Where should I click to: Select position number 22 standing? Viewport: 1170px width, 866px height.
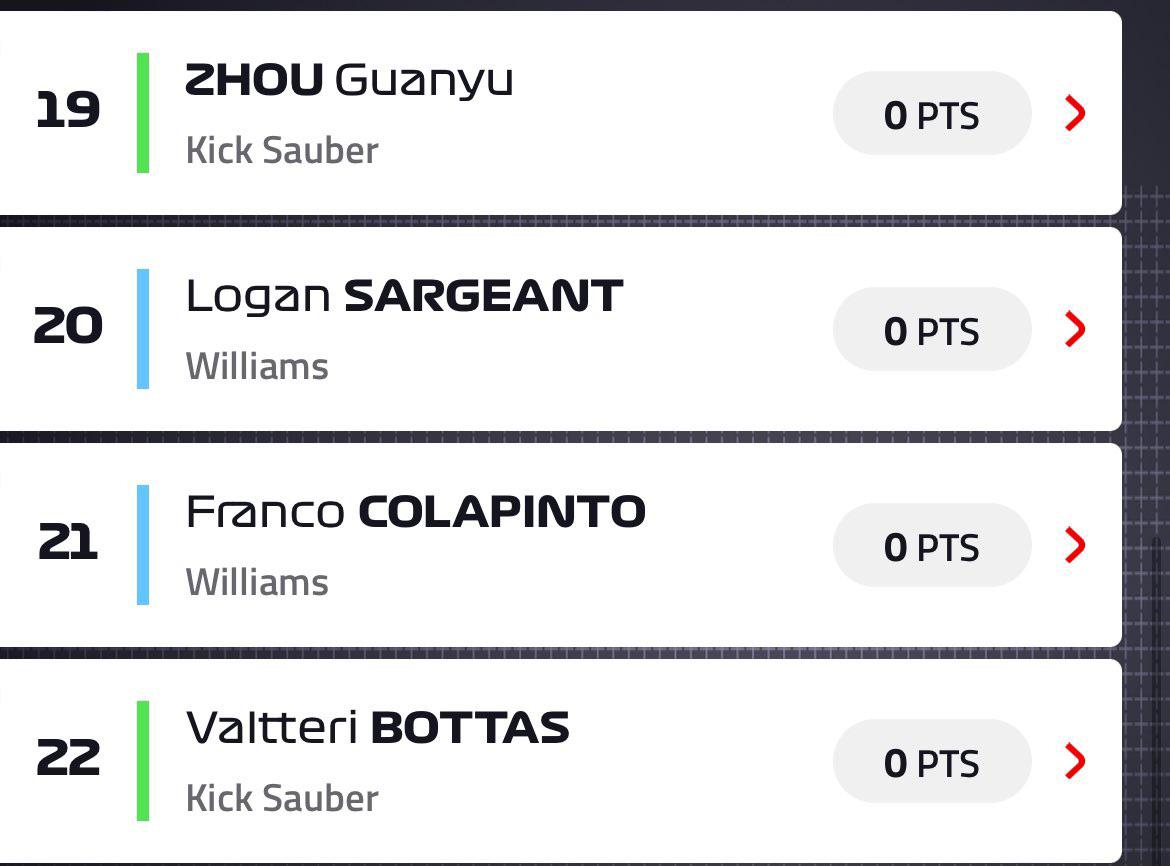pyautogui.click(x=68, y=758)
